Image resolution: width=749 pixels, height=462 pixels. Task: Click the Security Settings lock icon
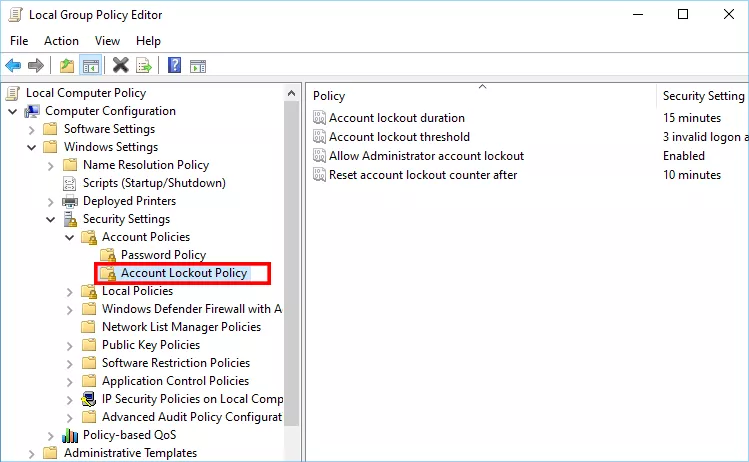pyautogui.click(x=70, y=219)
